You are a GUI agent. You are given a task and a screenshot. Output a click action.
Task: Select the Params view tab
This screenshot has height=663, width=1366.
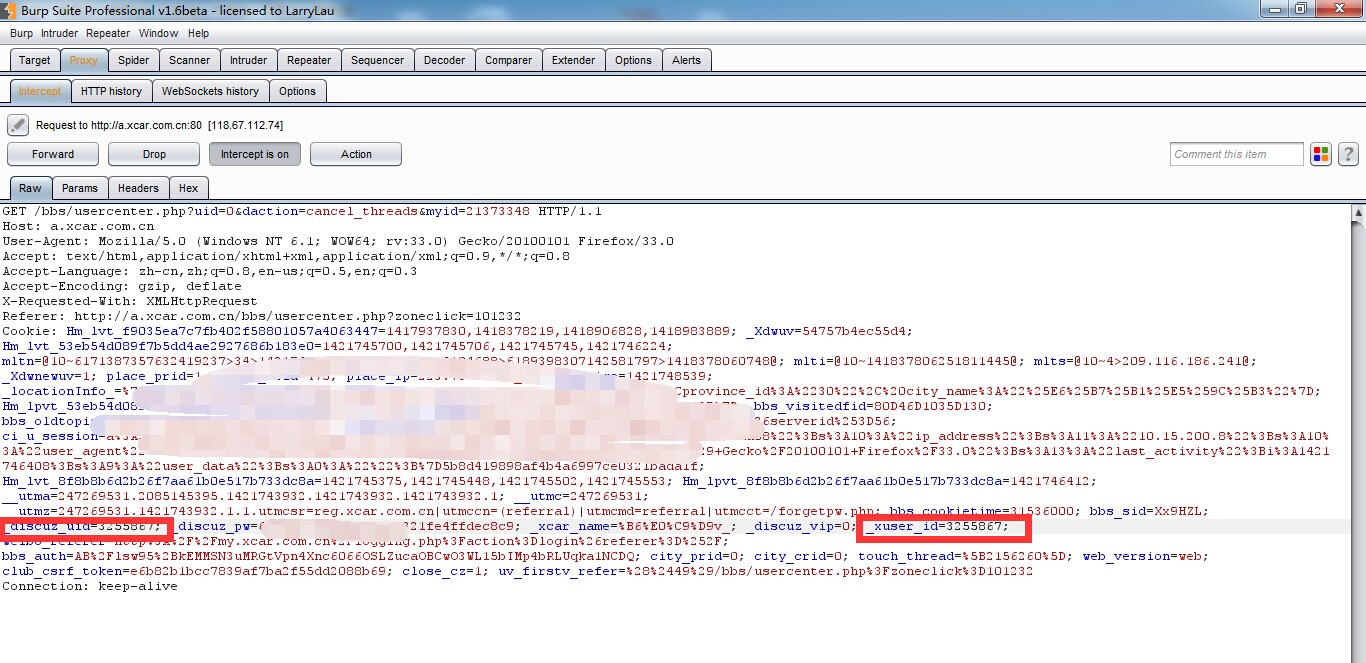point(80,188)
